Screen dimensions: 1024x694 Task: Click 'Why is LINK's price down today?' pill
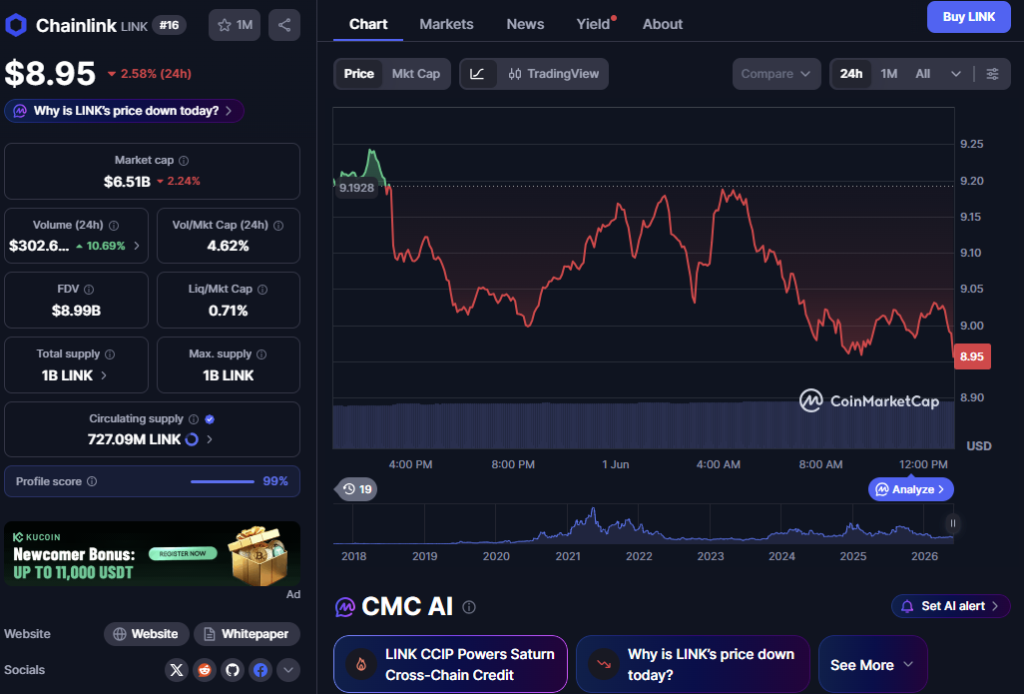pyautogui.click(x=124, y=111)
